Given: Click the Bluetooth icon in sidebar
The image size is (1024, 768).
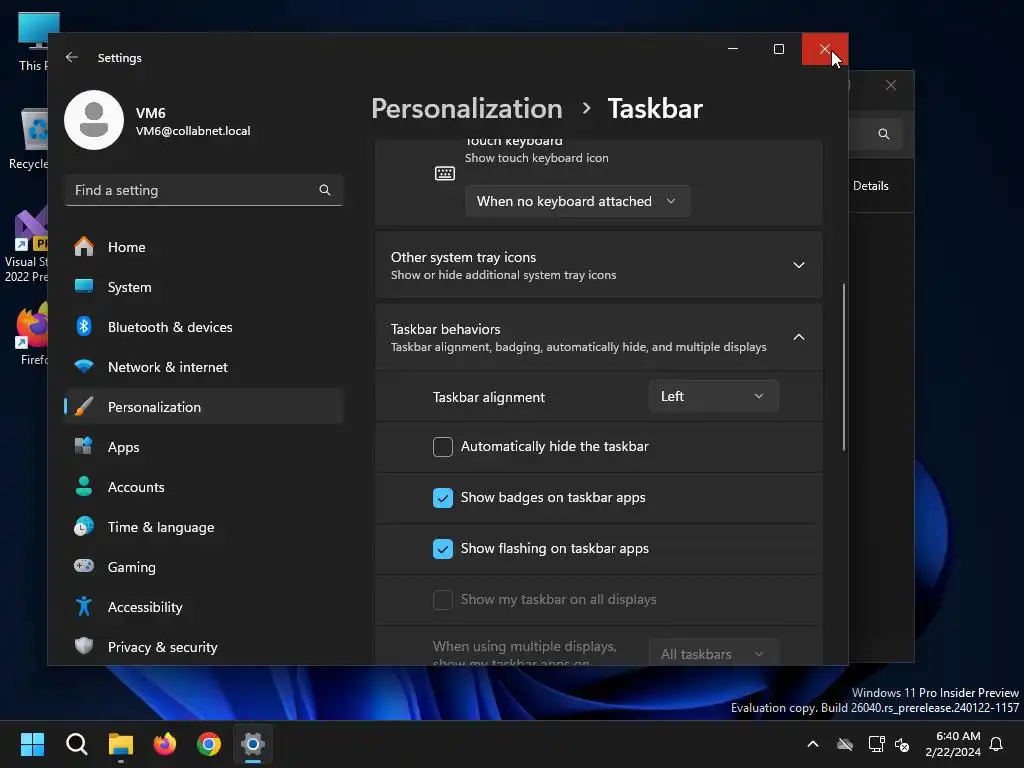Looking at the screenshot, I should [84, 327].
